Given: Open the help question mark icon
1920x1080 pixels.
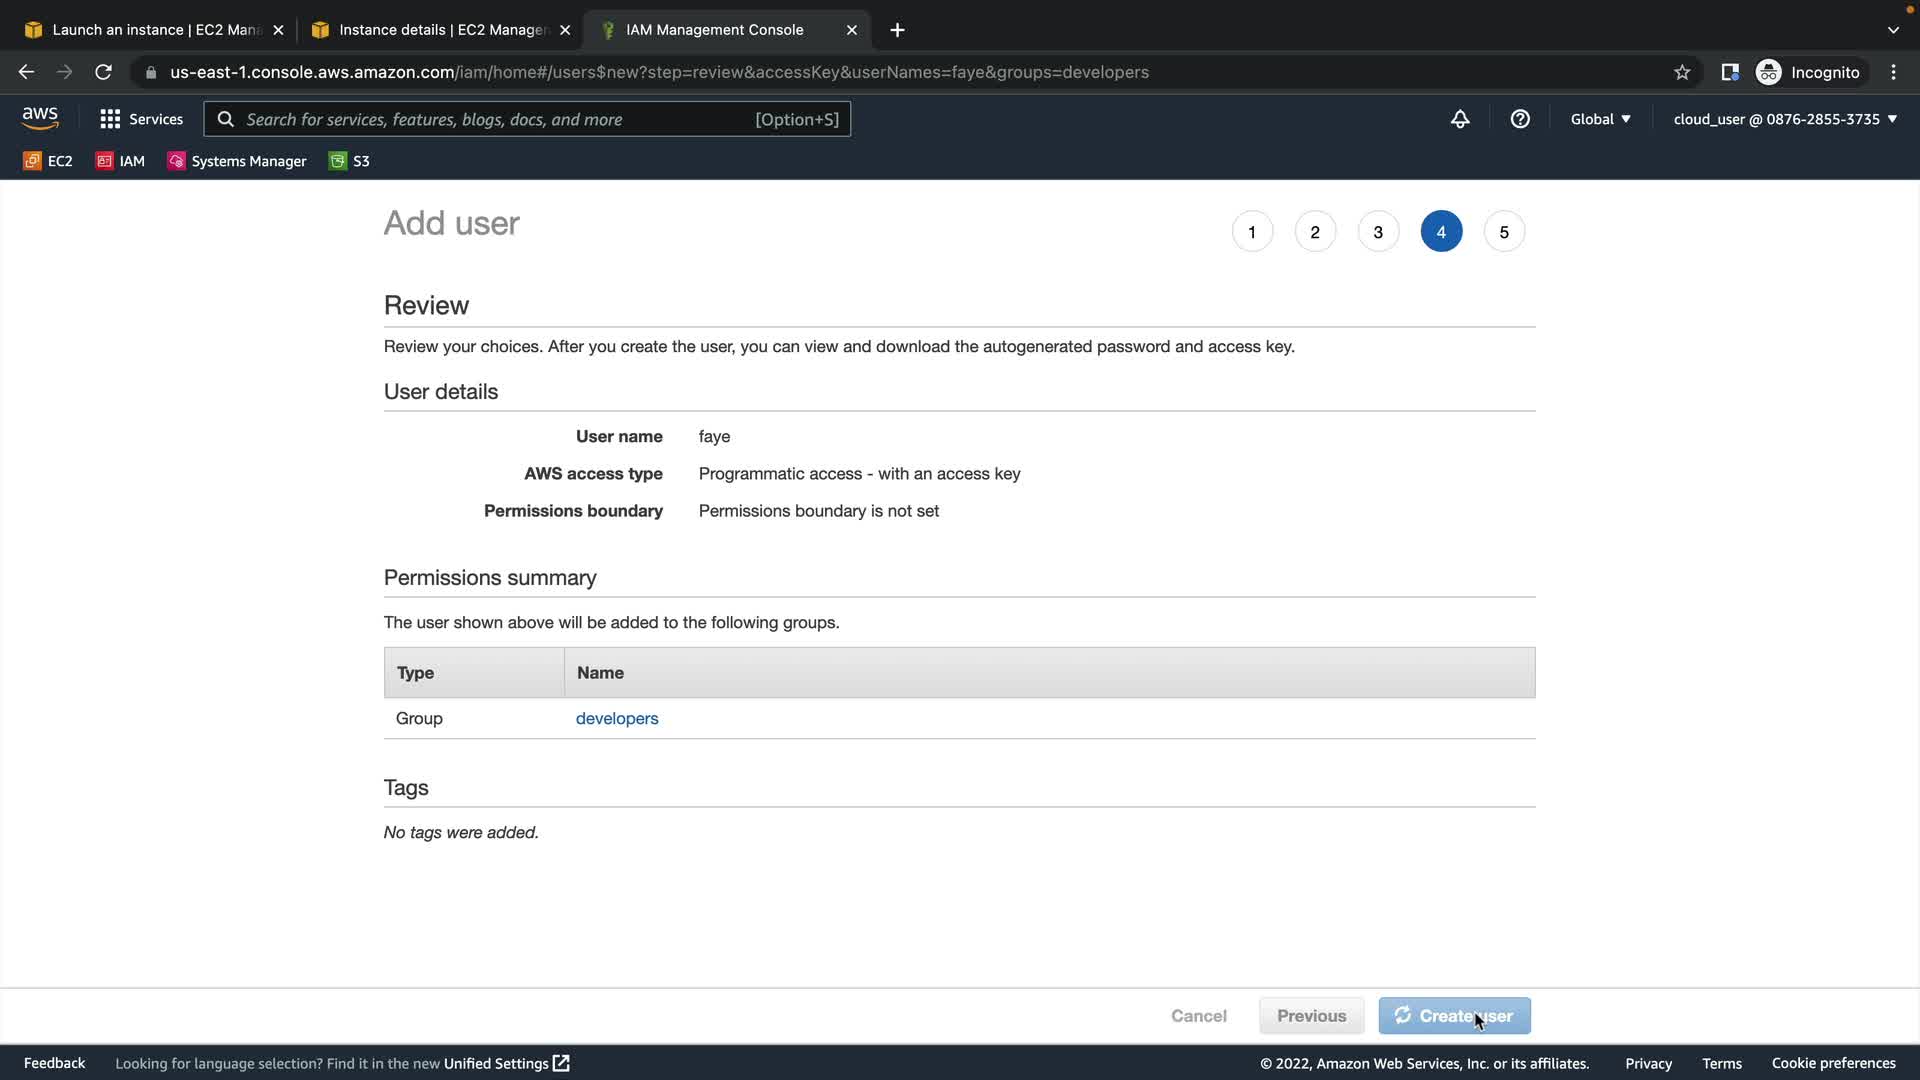Looking at the screenshot, I should (x=1520, y=119).
